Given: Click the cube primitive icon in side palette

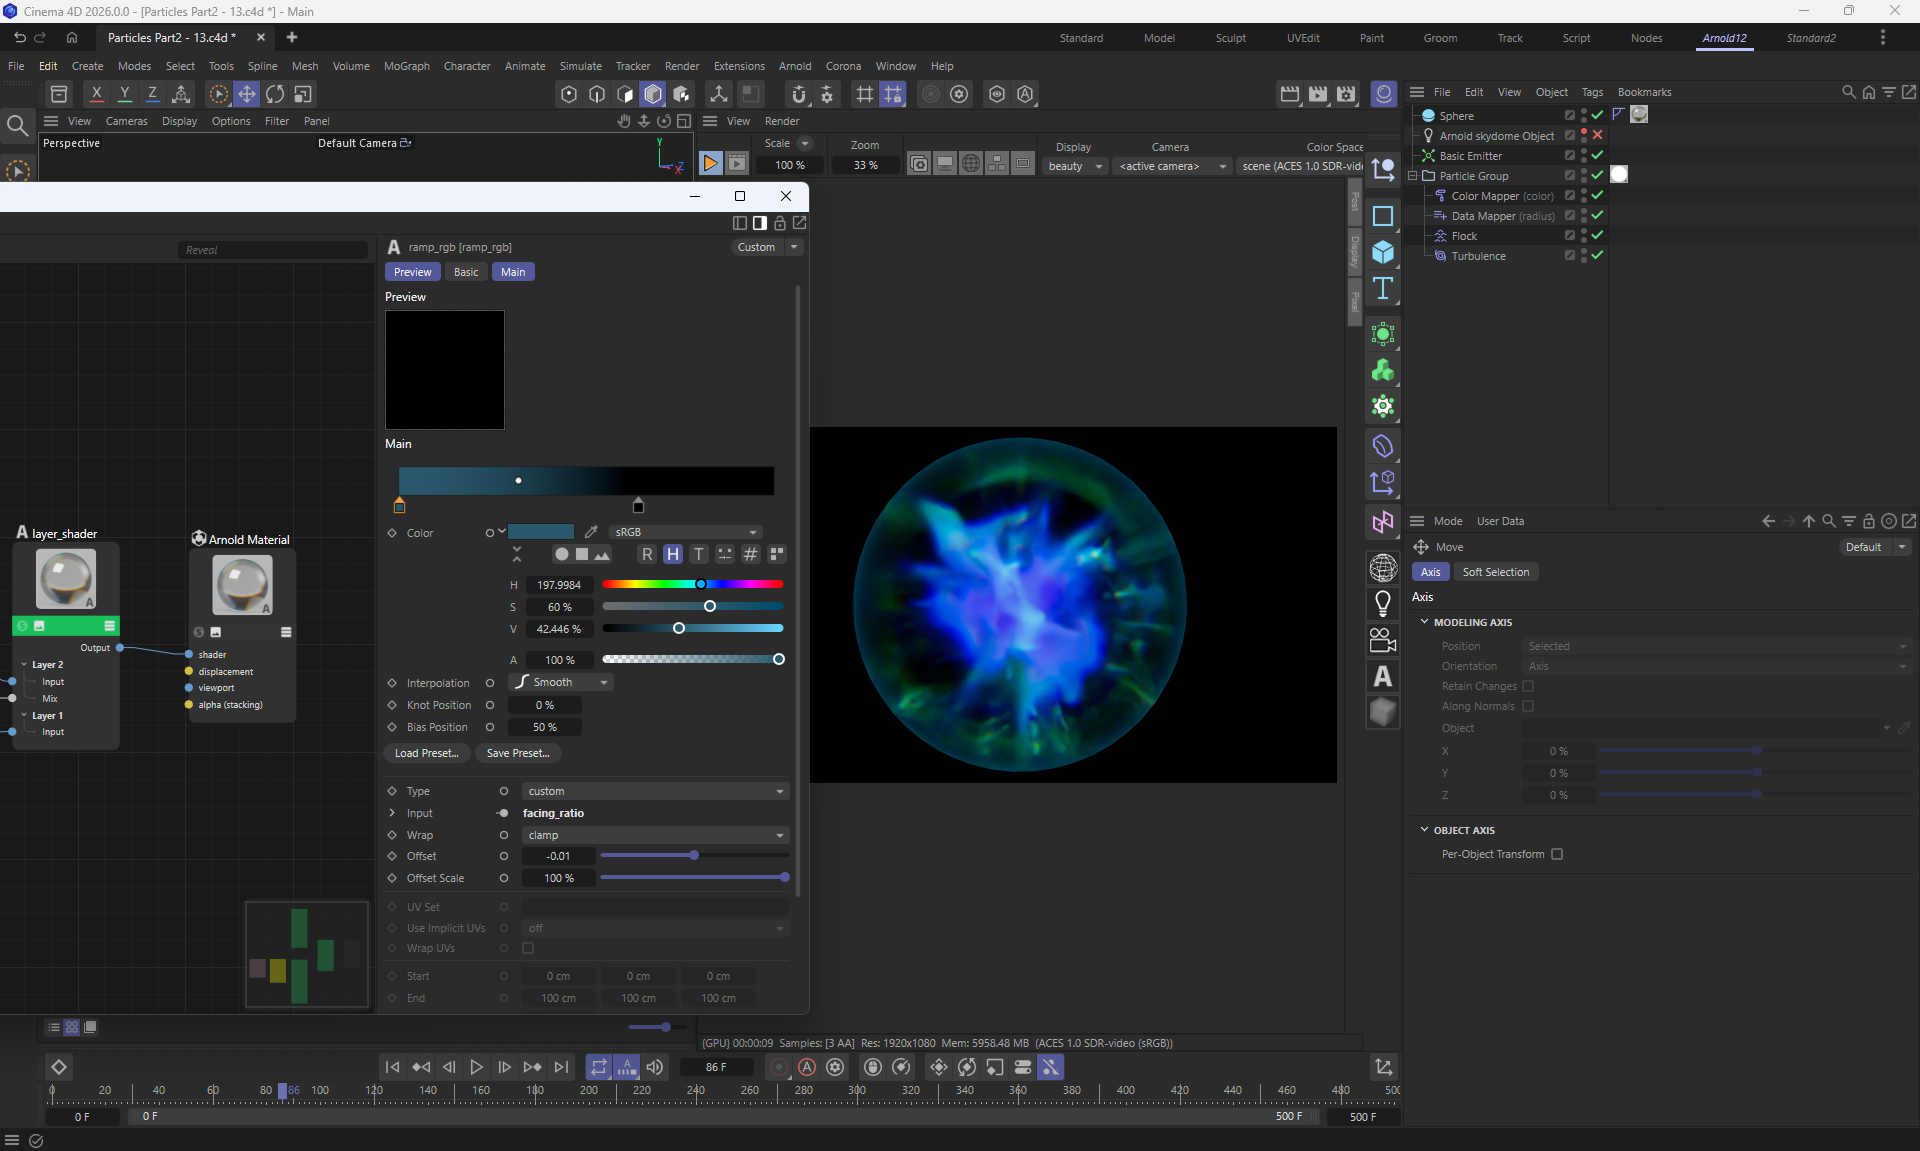Looking at the screenshot, I should 1383,252.
